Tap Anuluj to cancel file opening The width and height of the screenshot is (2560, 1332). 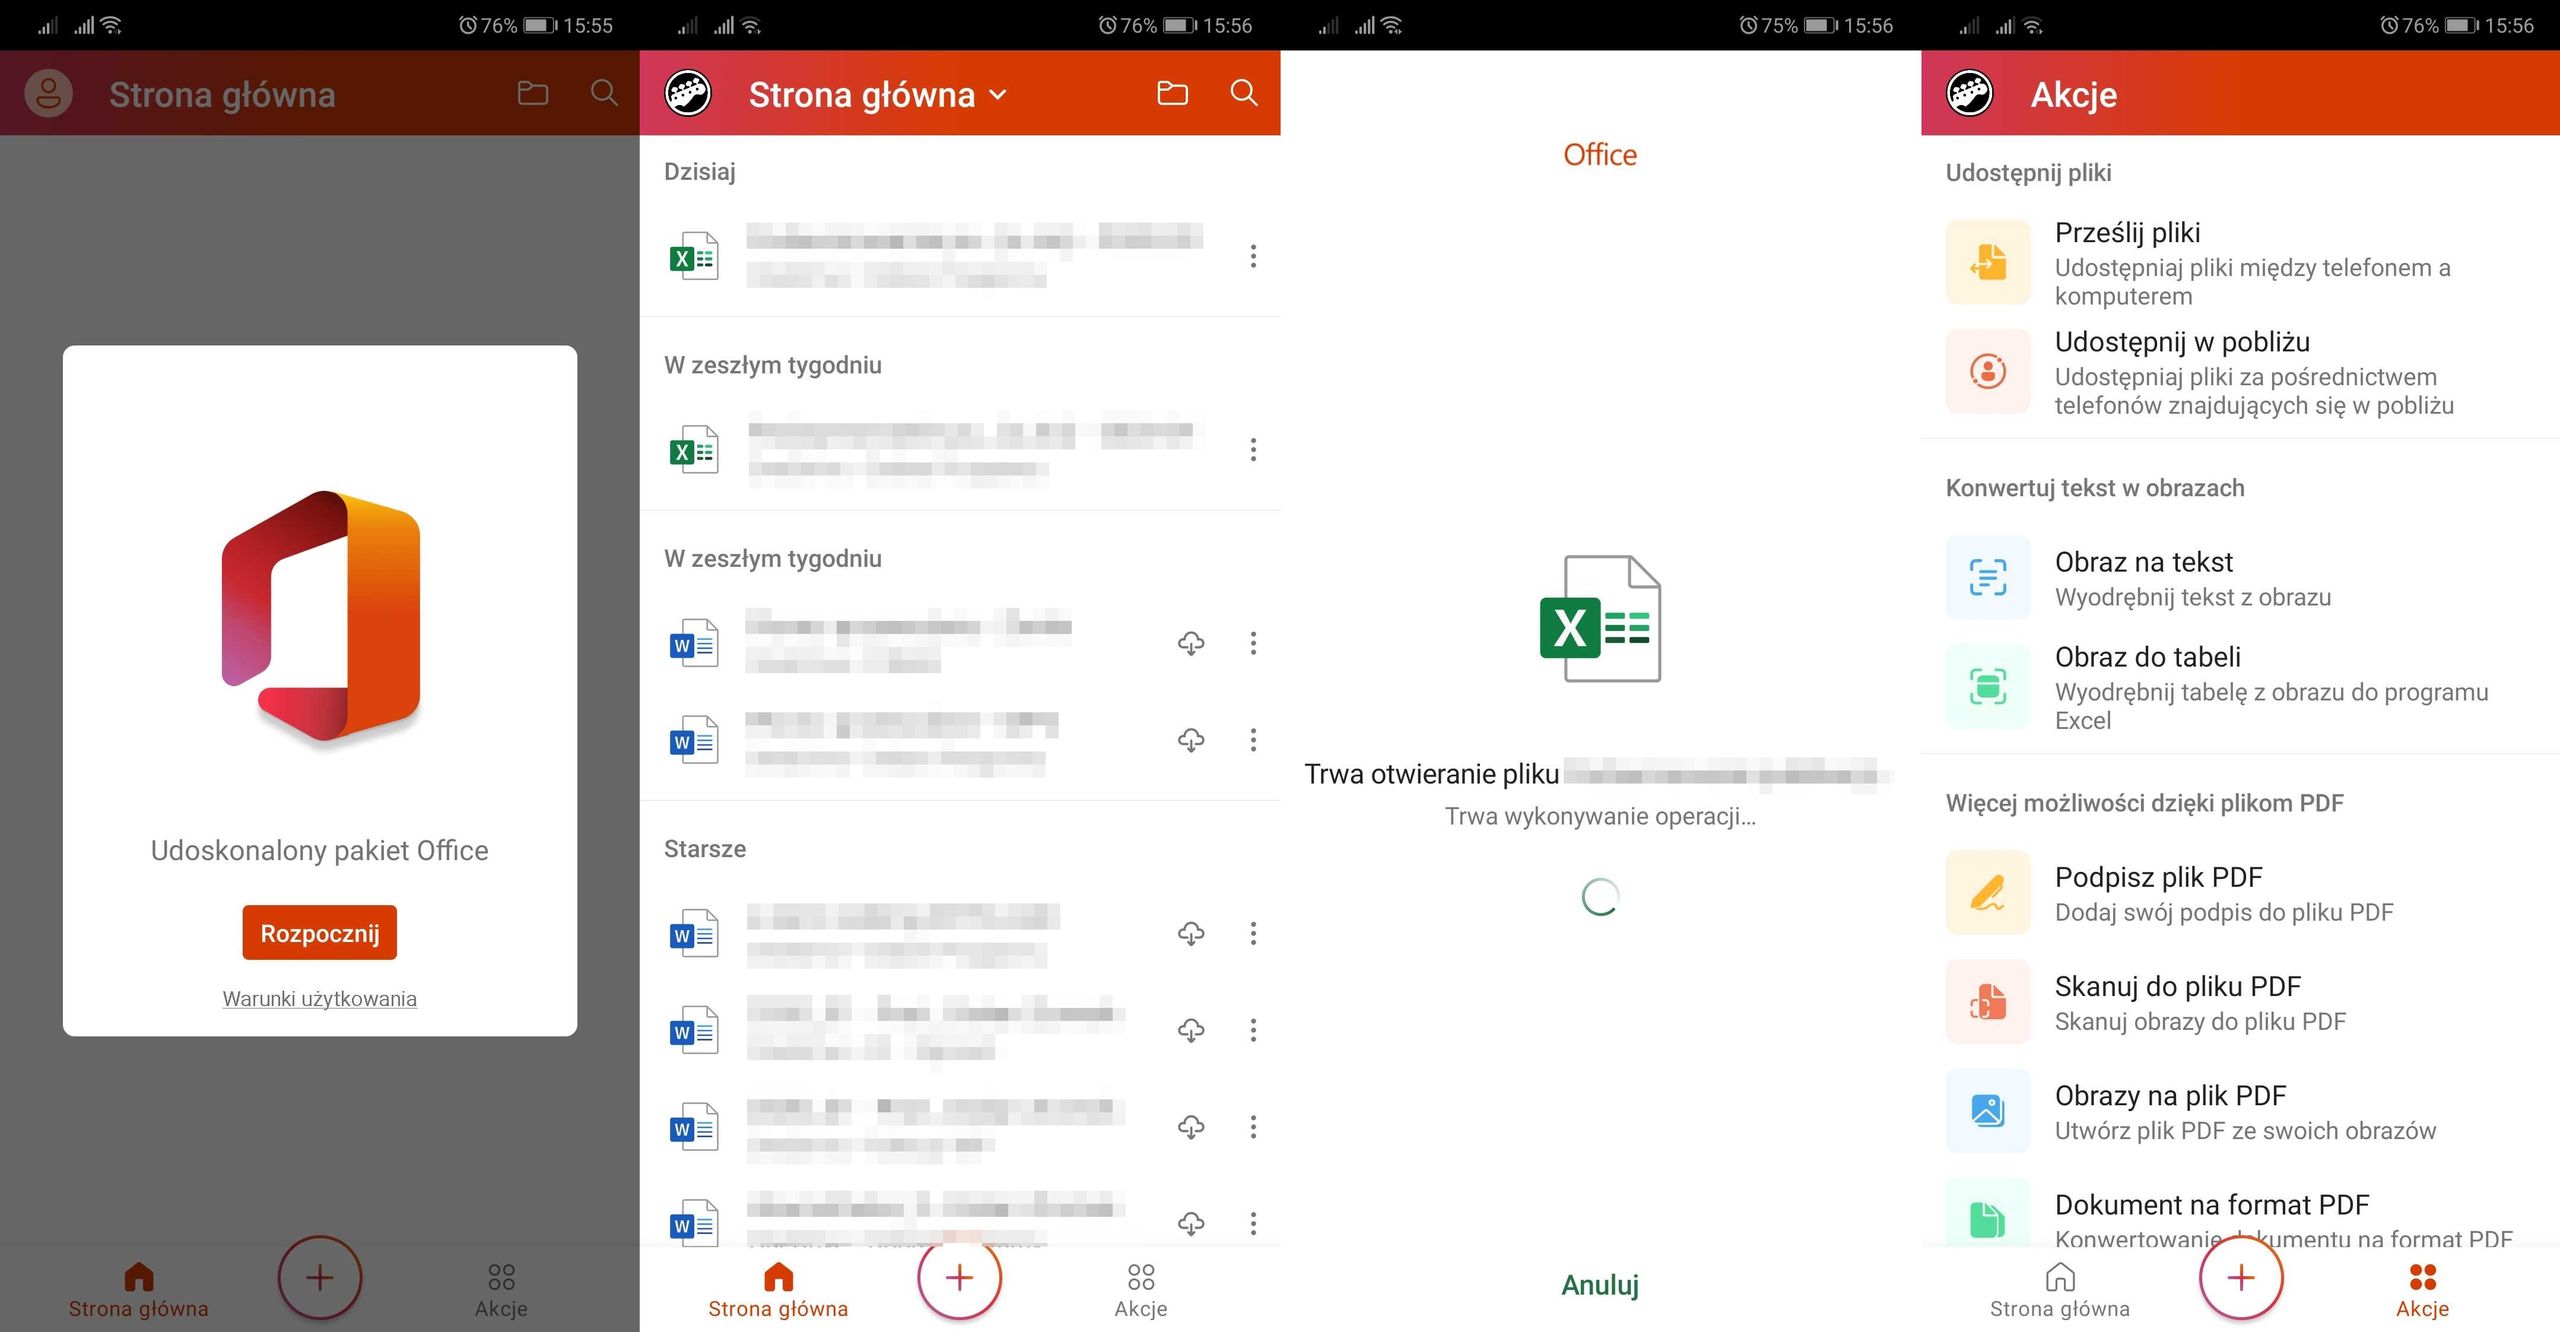tap(1599, 1286)
